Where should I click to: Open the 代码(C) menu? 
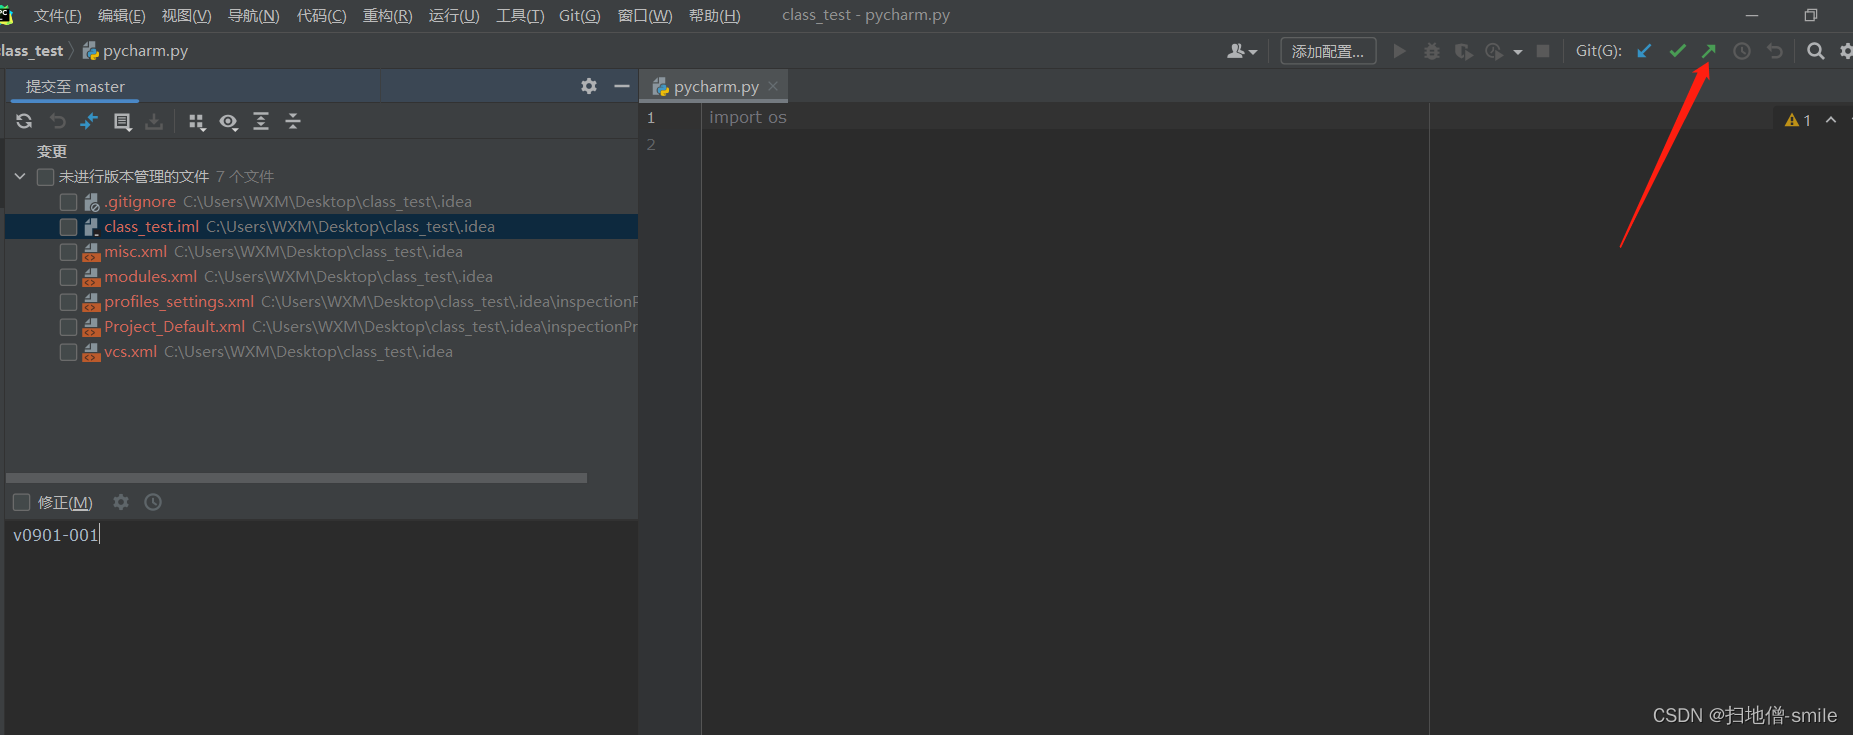[321, 16]
